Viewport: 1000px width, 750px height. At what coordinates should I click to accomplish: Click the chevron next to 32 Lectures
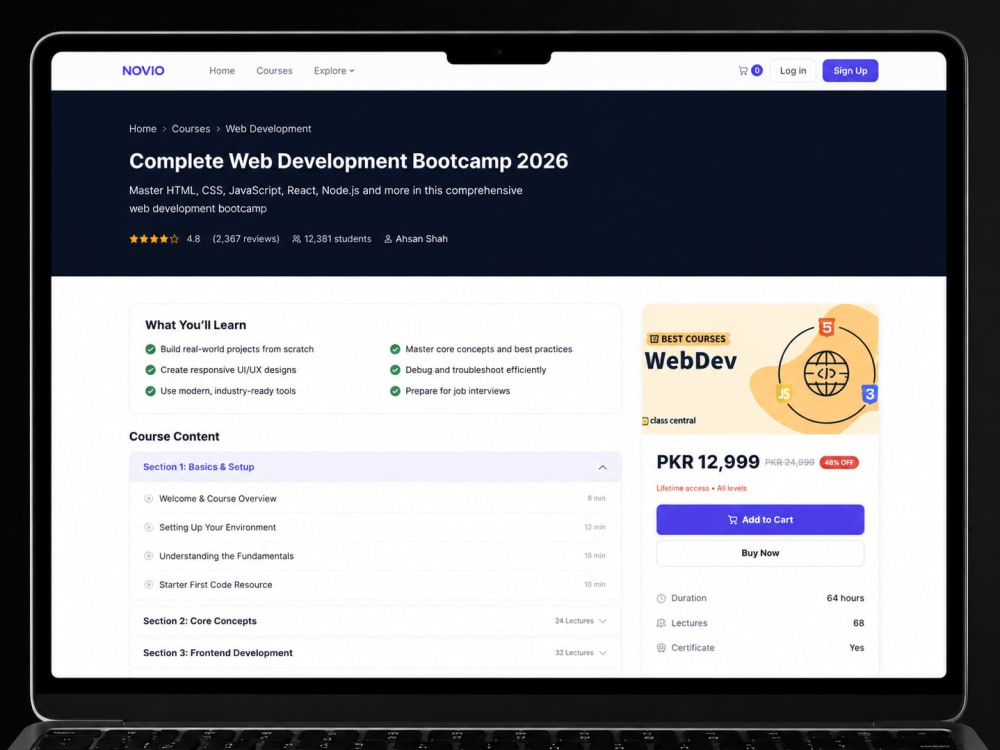(603, 653)
